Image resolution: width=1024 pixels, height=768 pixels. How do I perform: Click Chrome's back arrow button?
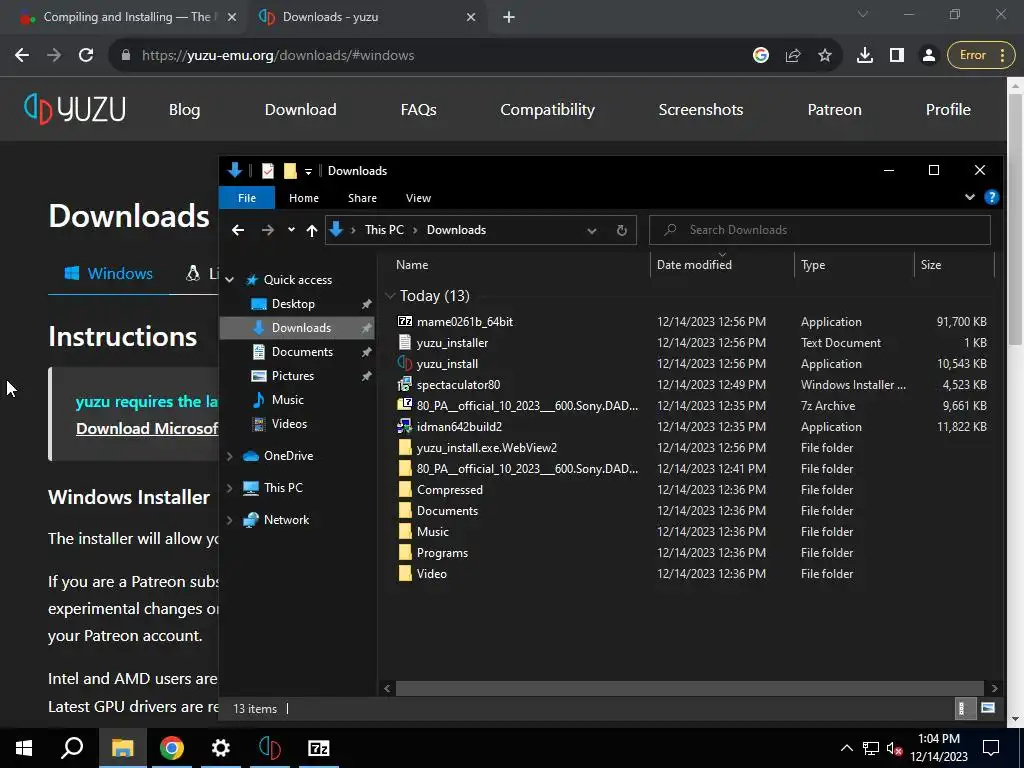tap(22, 56)
